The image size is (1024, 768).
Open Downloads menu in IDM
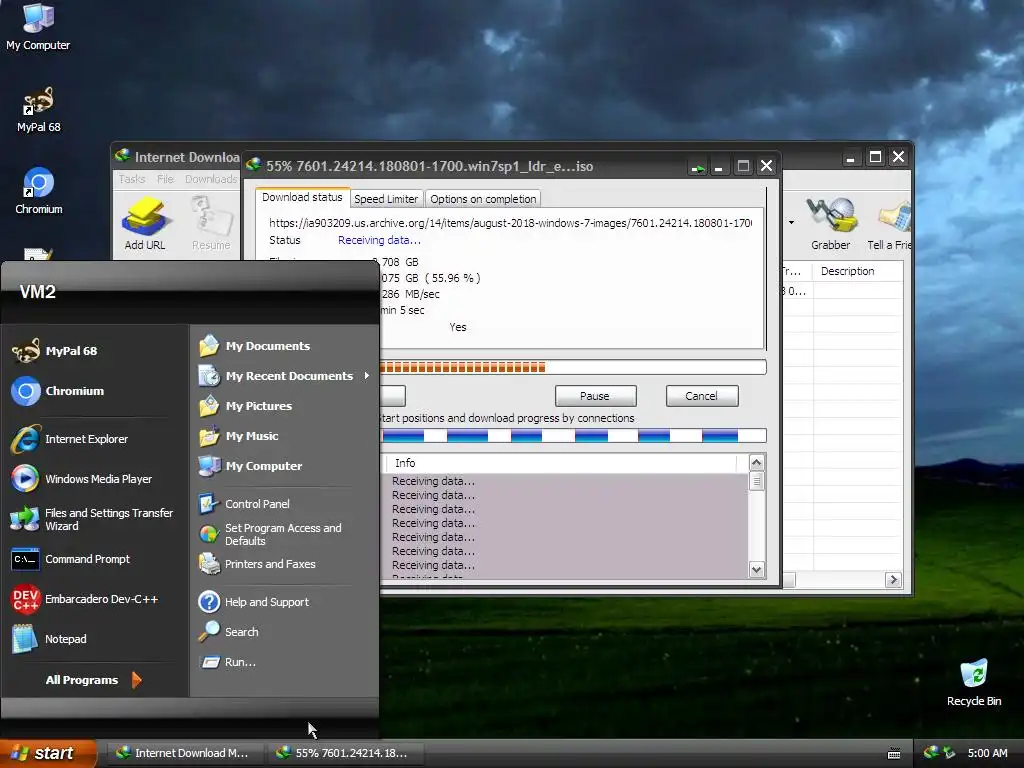pos(210,179)
